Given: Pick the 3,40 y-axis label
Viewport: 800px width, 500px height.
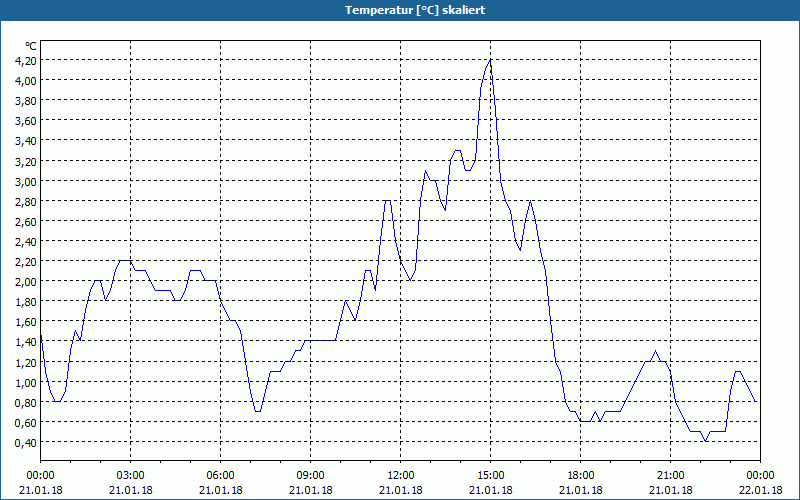Looking at the screenshot, I should pyautogui.click(x=26, y=141).
